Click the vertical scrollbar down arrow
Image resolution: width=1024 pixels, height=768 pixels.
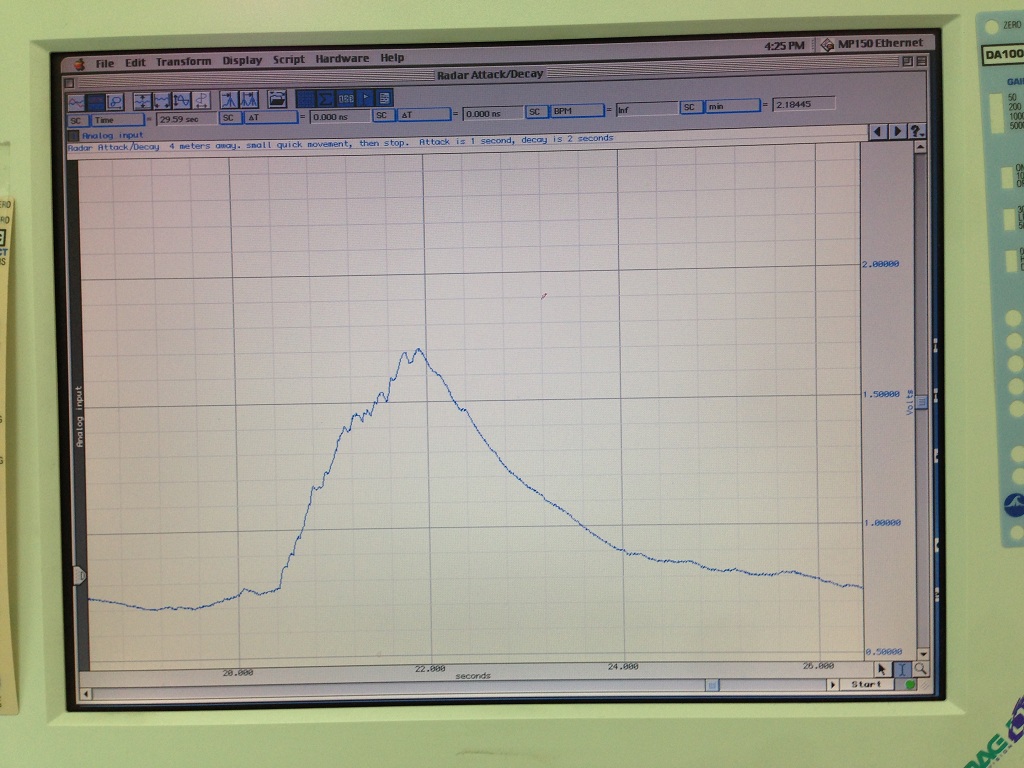pos(923,654)
